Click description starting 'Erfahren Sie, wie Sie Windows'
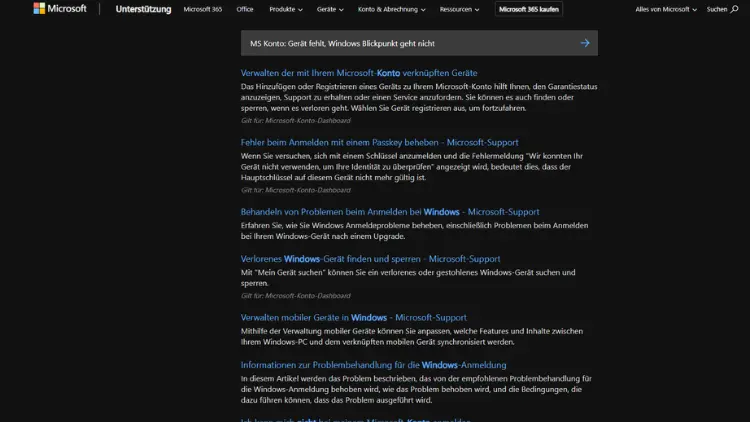This screenshot has height=422, width=750. pyautogui.click(x=414, y=231)
